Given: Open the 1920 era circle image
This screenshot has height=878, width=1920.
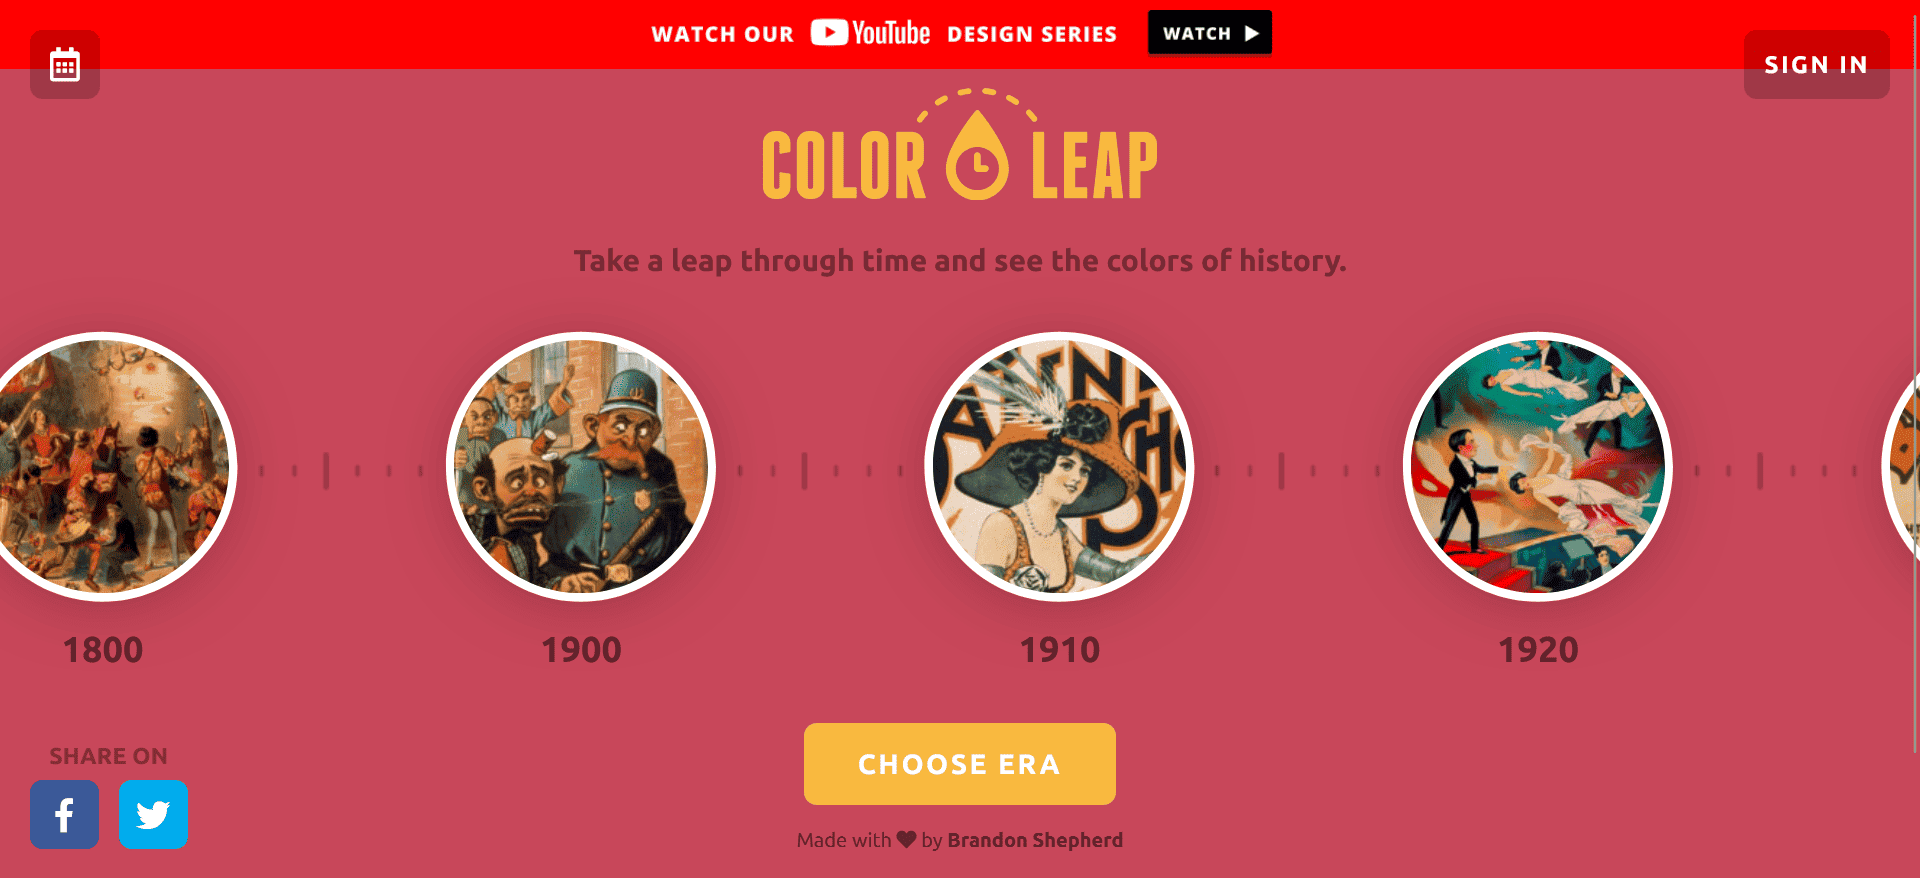Looking at the screenshot, I should (x=1539, y=466).
